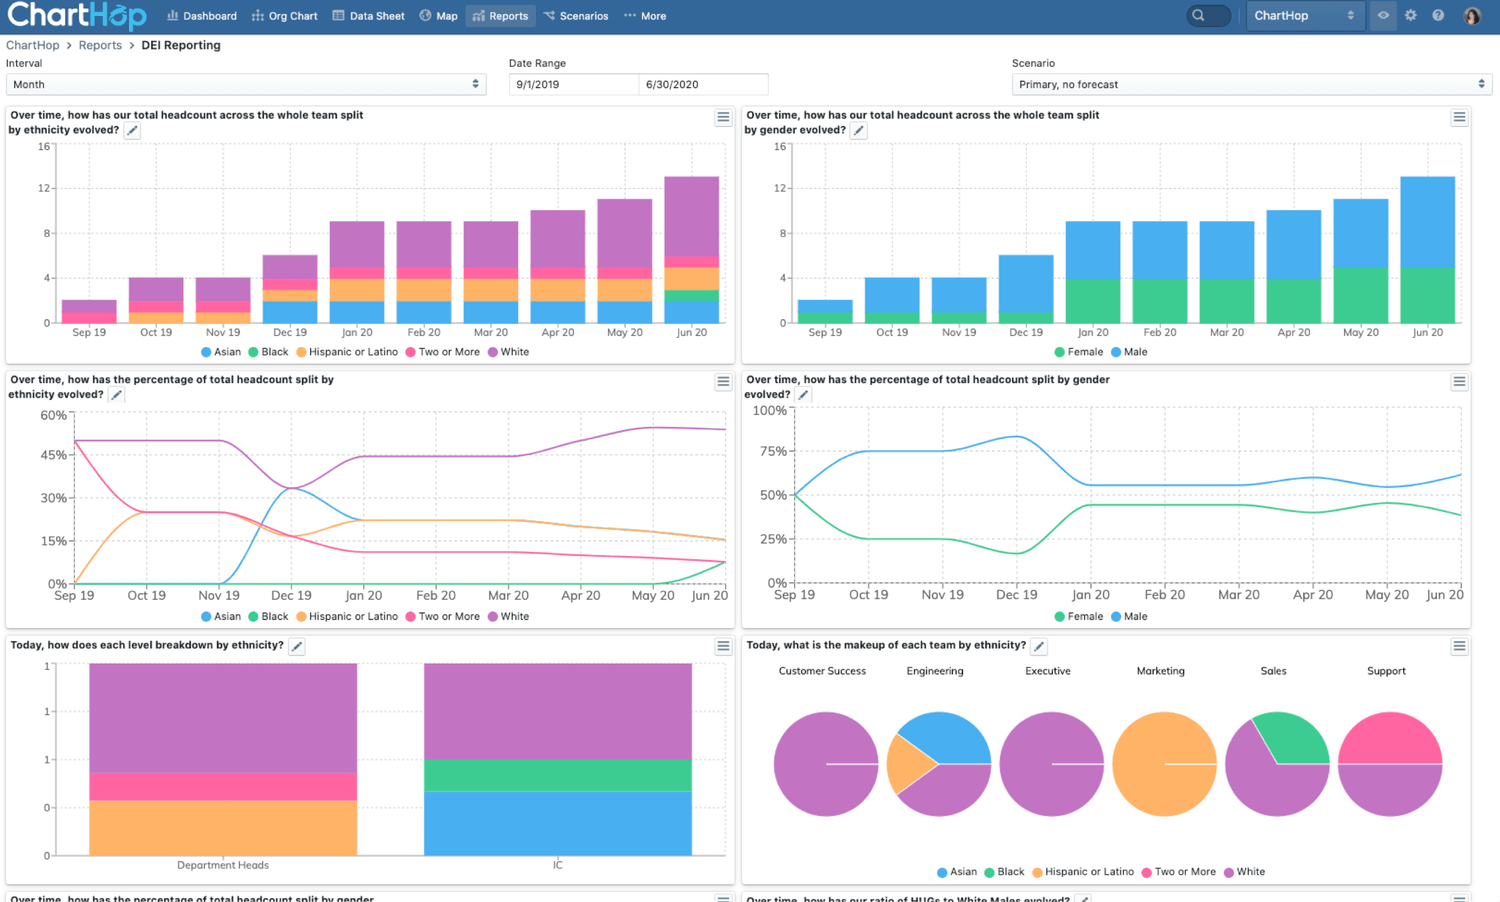This screenshot has height=902, width=1500.
Task: Open the Scenario dropdown showing Primary, no forecast
Action: (x=1250, y=84)
